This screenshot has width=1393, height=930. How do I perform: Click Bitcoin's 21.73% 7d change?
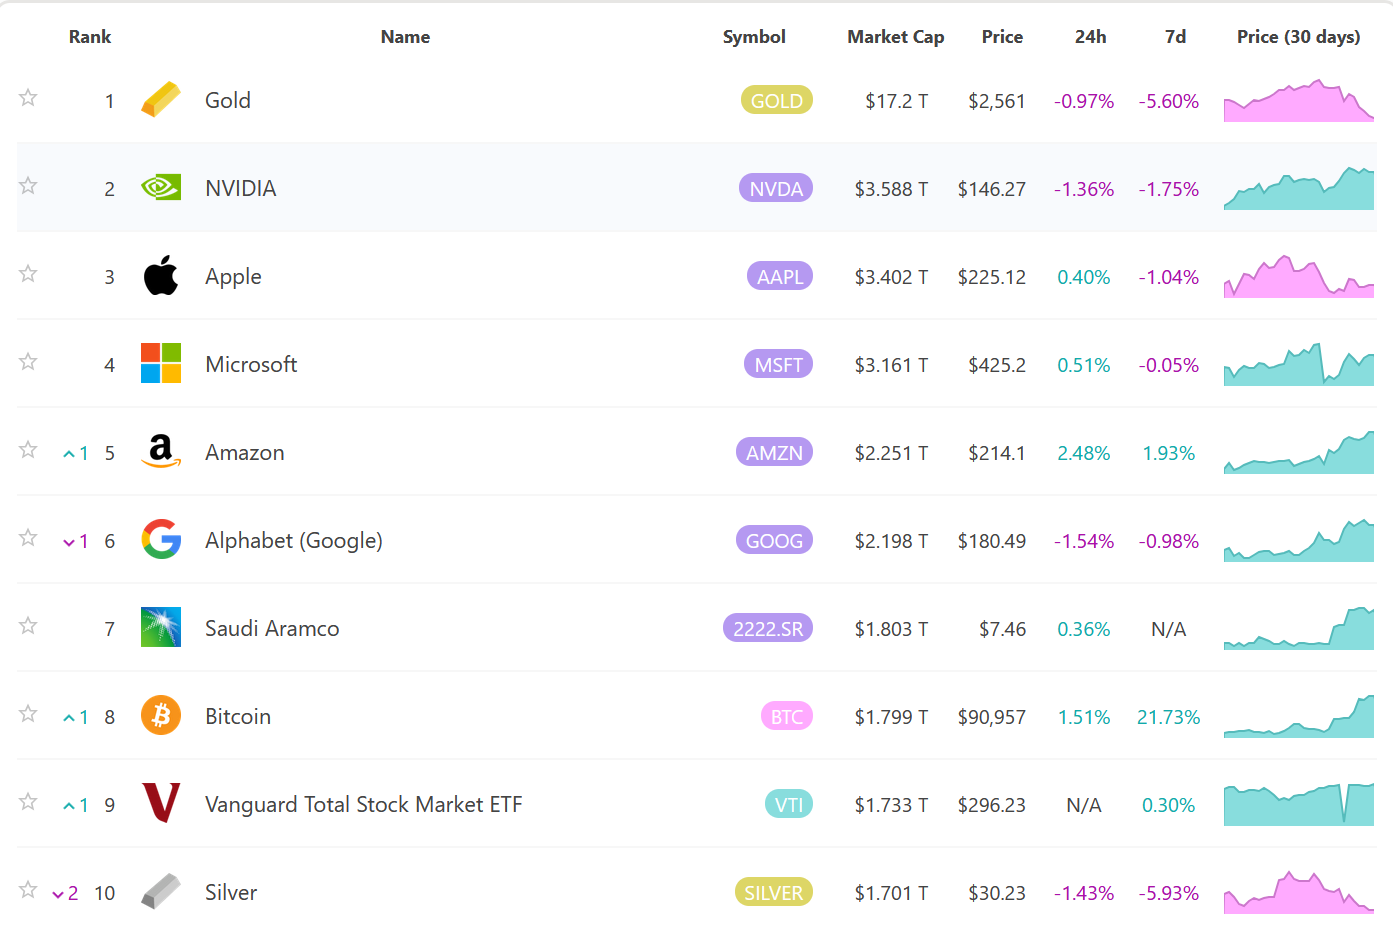click(1168, 717)
